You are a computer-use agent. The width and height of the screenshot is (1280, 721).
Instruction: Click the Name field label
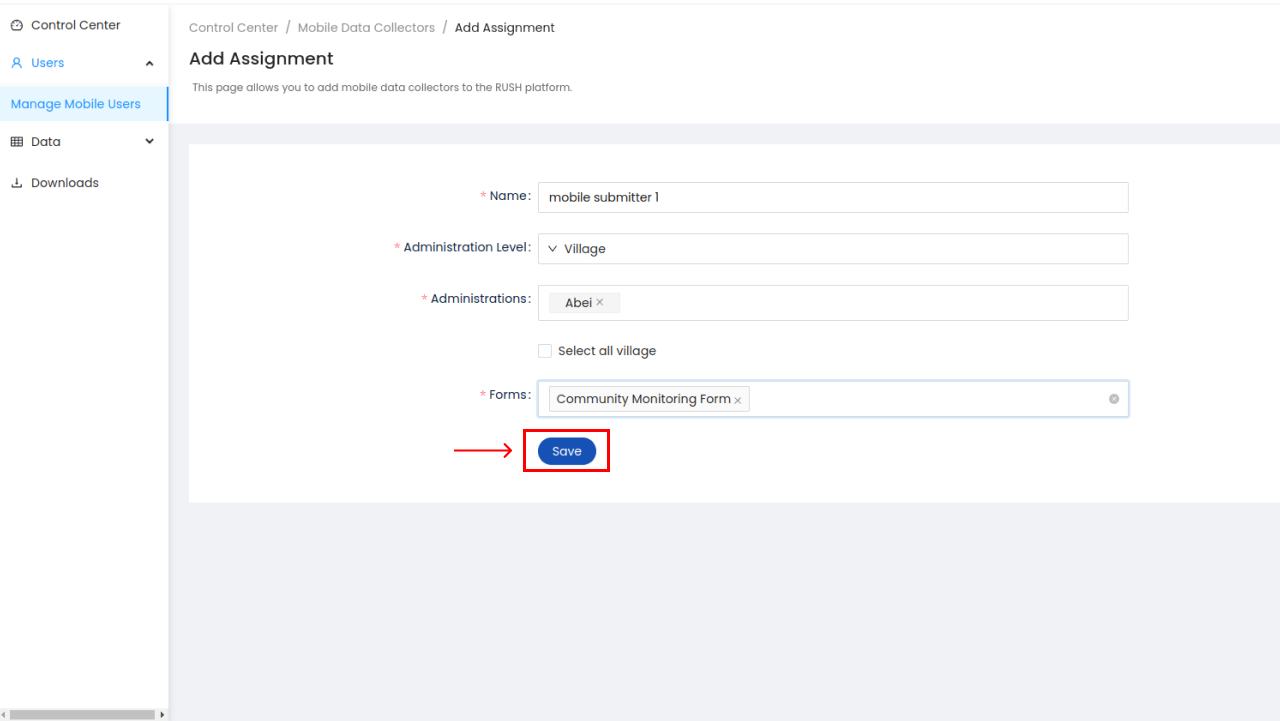pyautogui.click(x=509, y=196)
